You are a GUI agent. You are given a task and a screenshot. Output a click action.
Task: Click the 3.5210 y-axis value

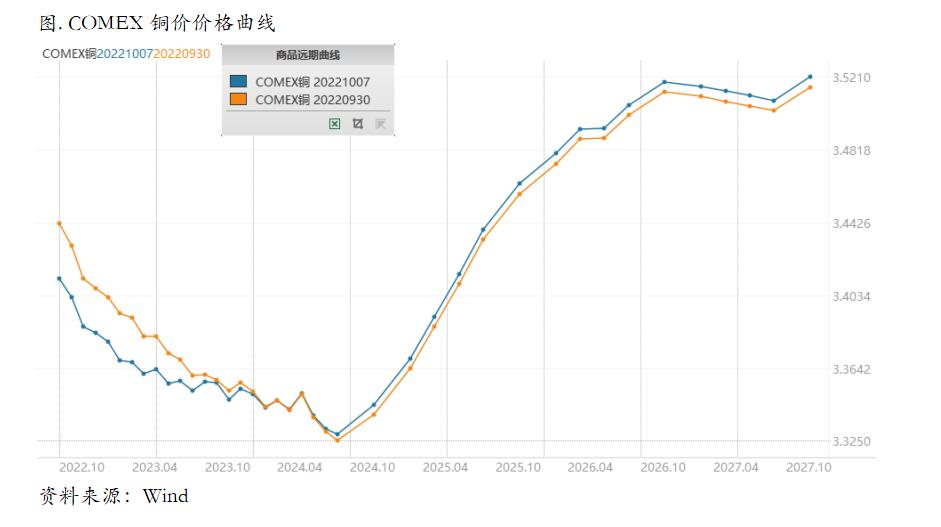tap(851, 77)
